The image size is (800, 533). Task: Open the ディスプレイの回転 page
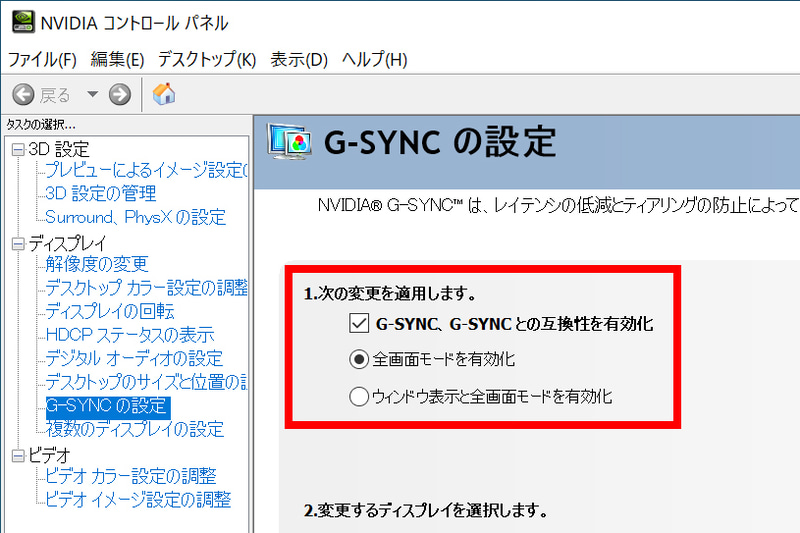tap(110, 311)
